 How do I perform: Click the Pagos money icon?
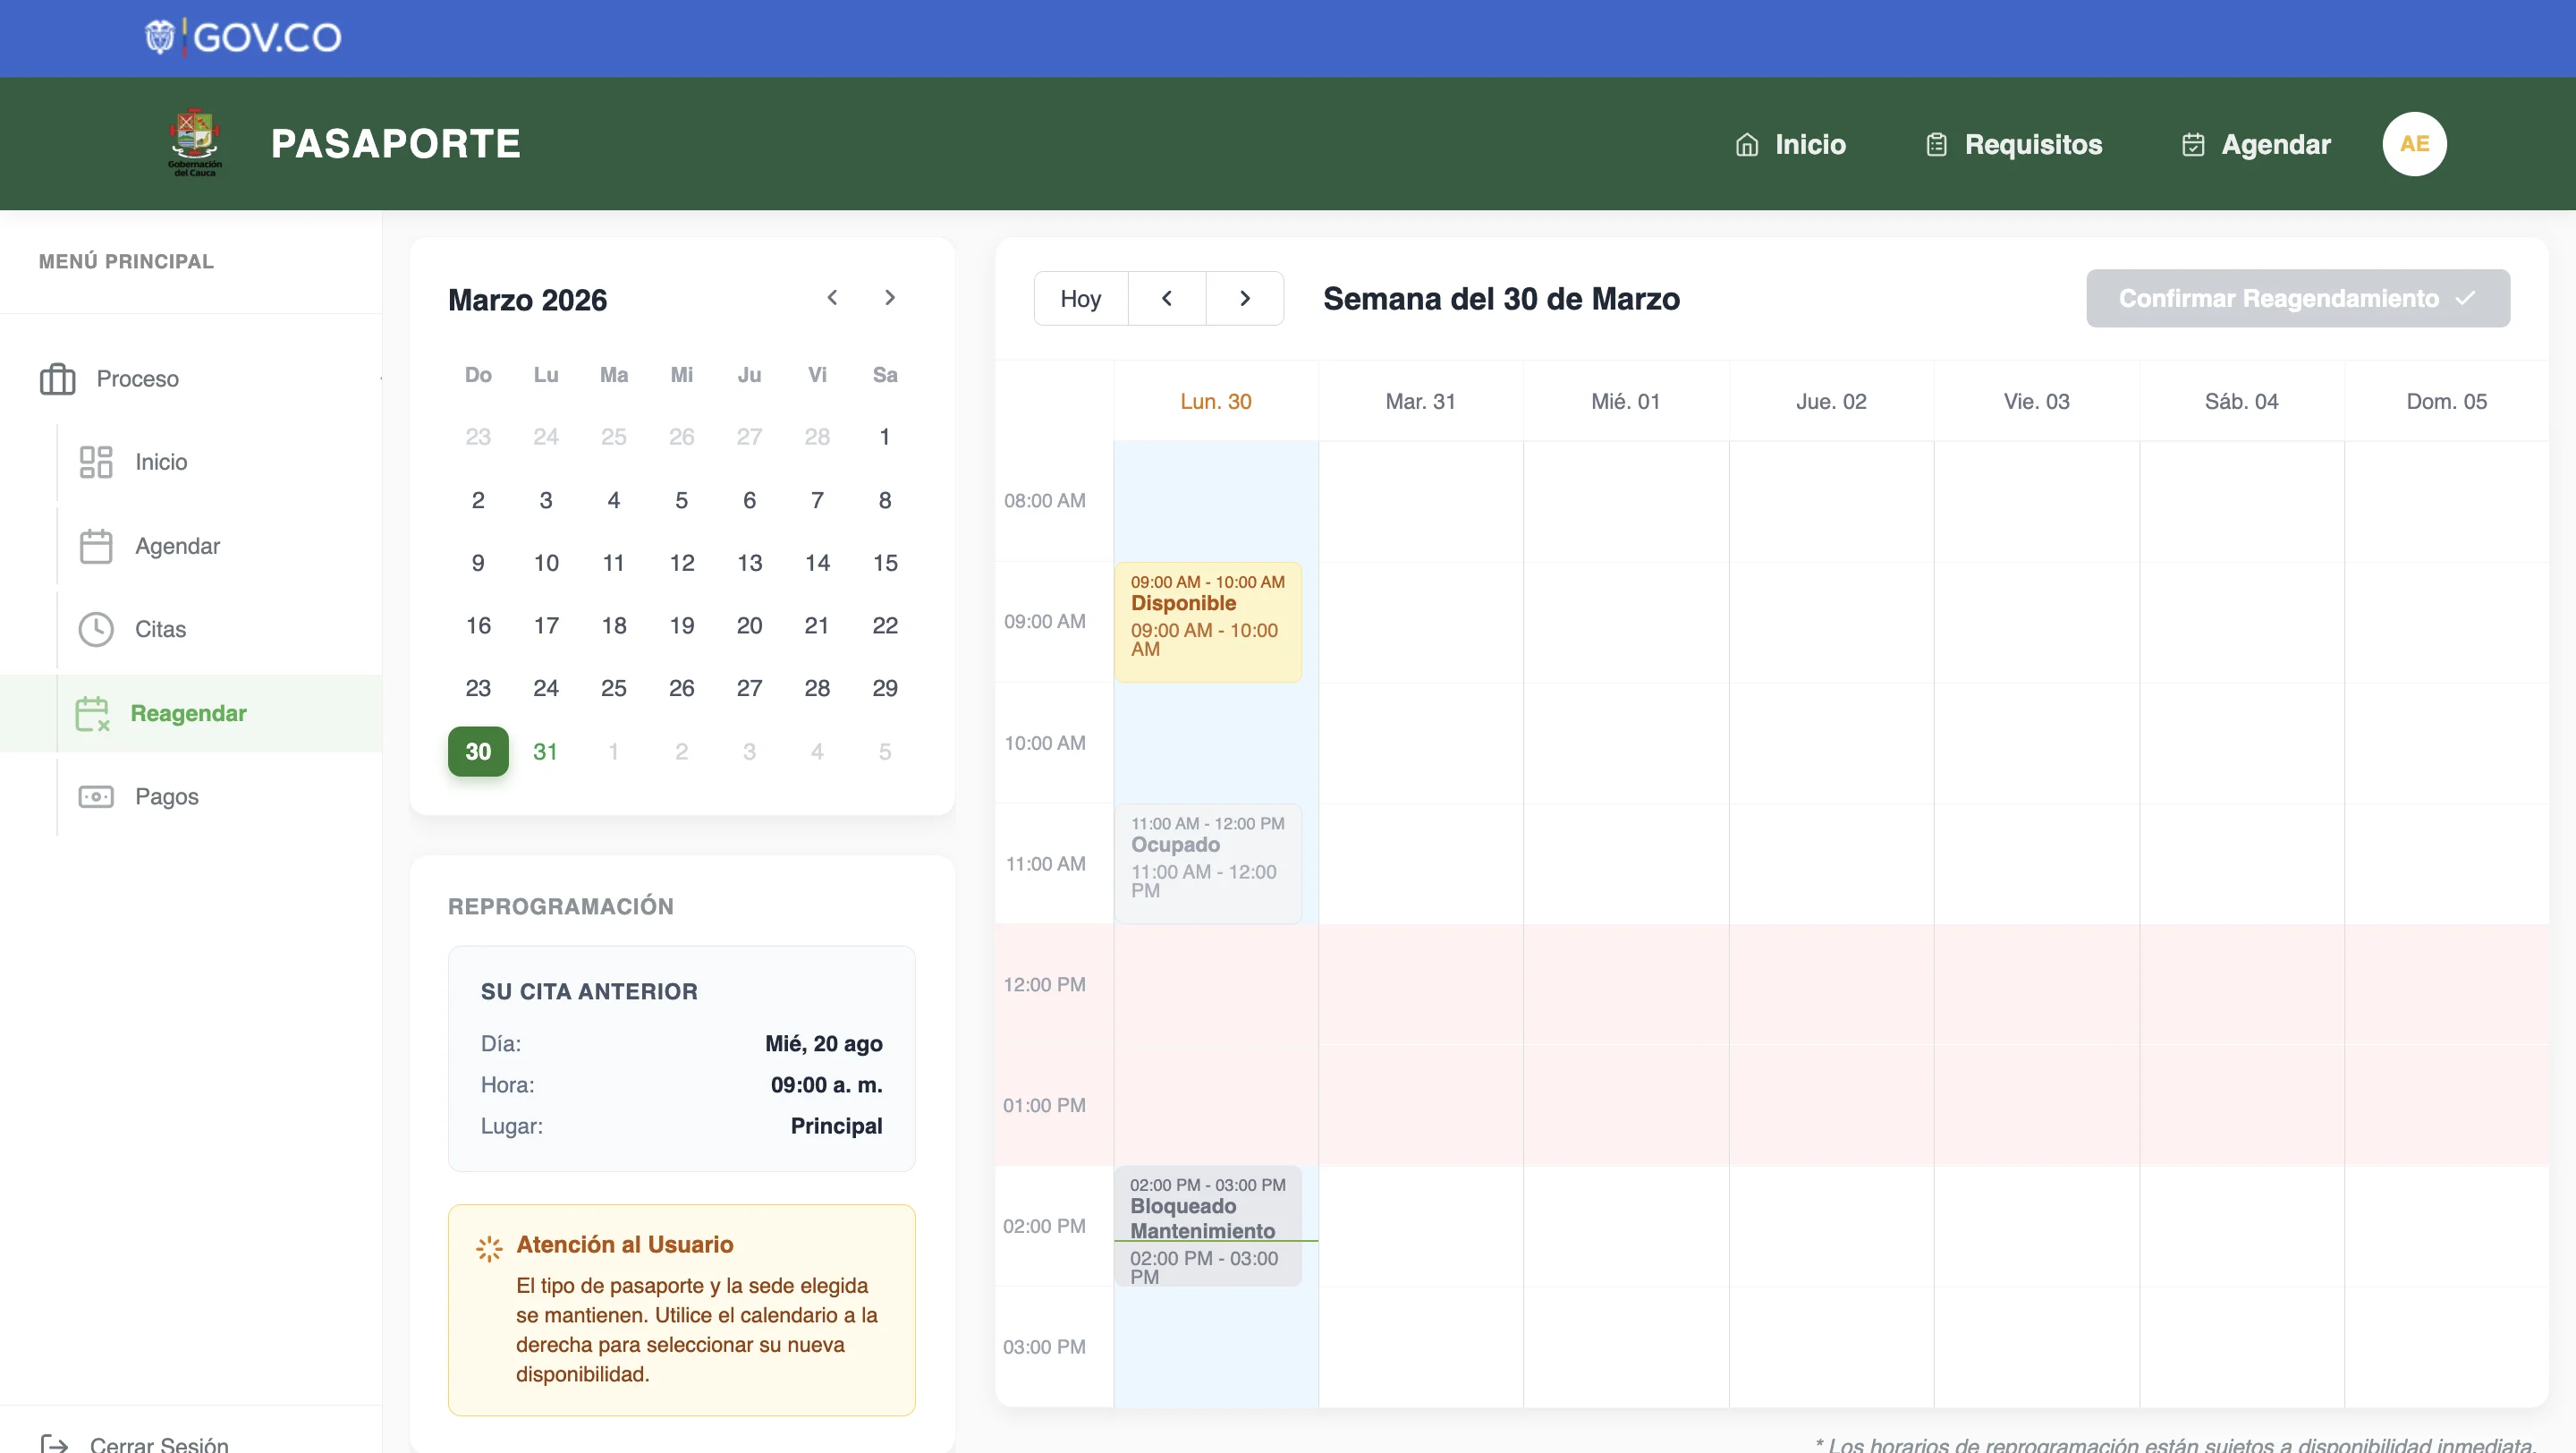(x=96, y=797)
